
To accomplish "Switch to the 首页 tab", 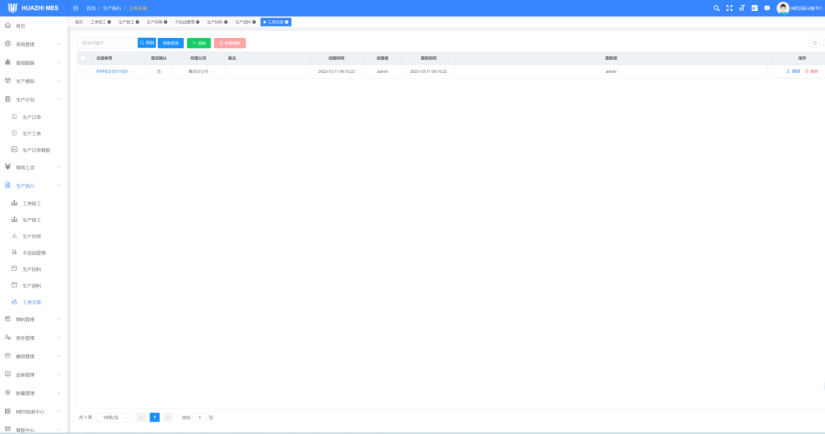I will coord(79,21).
